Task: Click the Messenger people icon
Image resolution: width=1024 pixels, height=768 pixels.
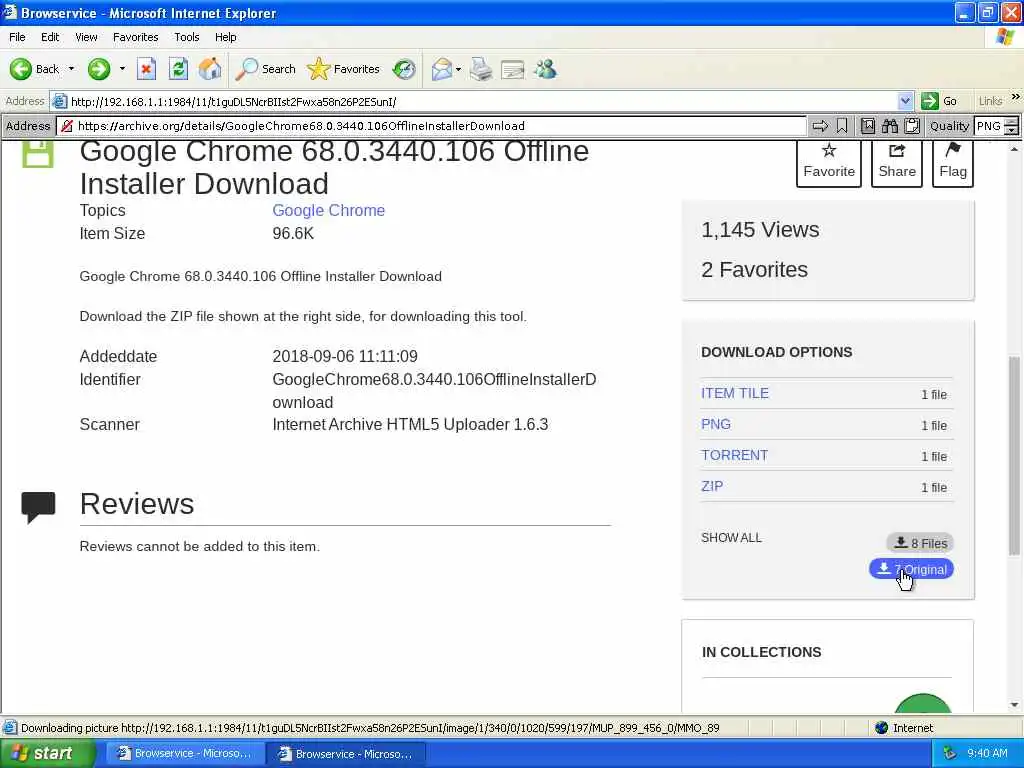Action: point(545,69)
